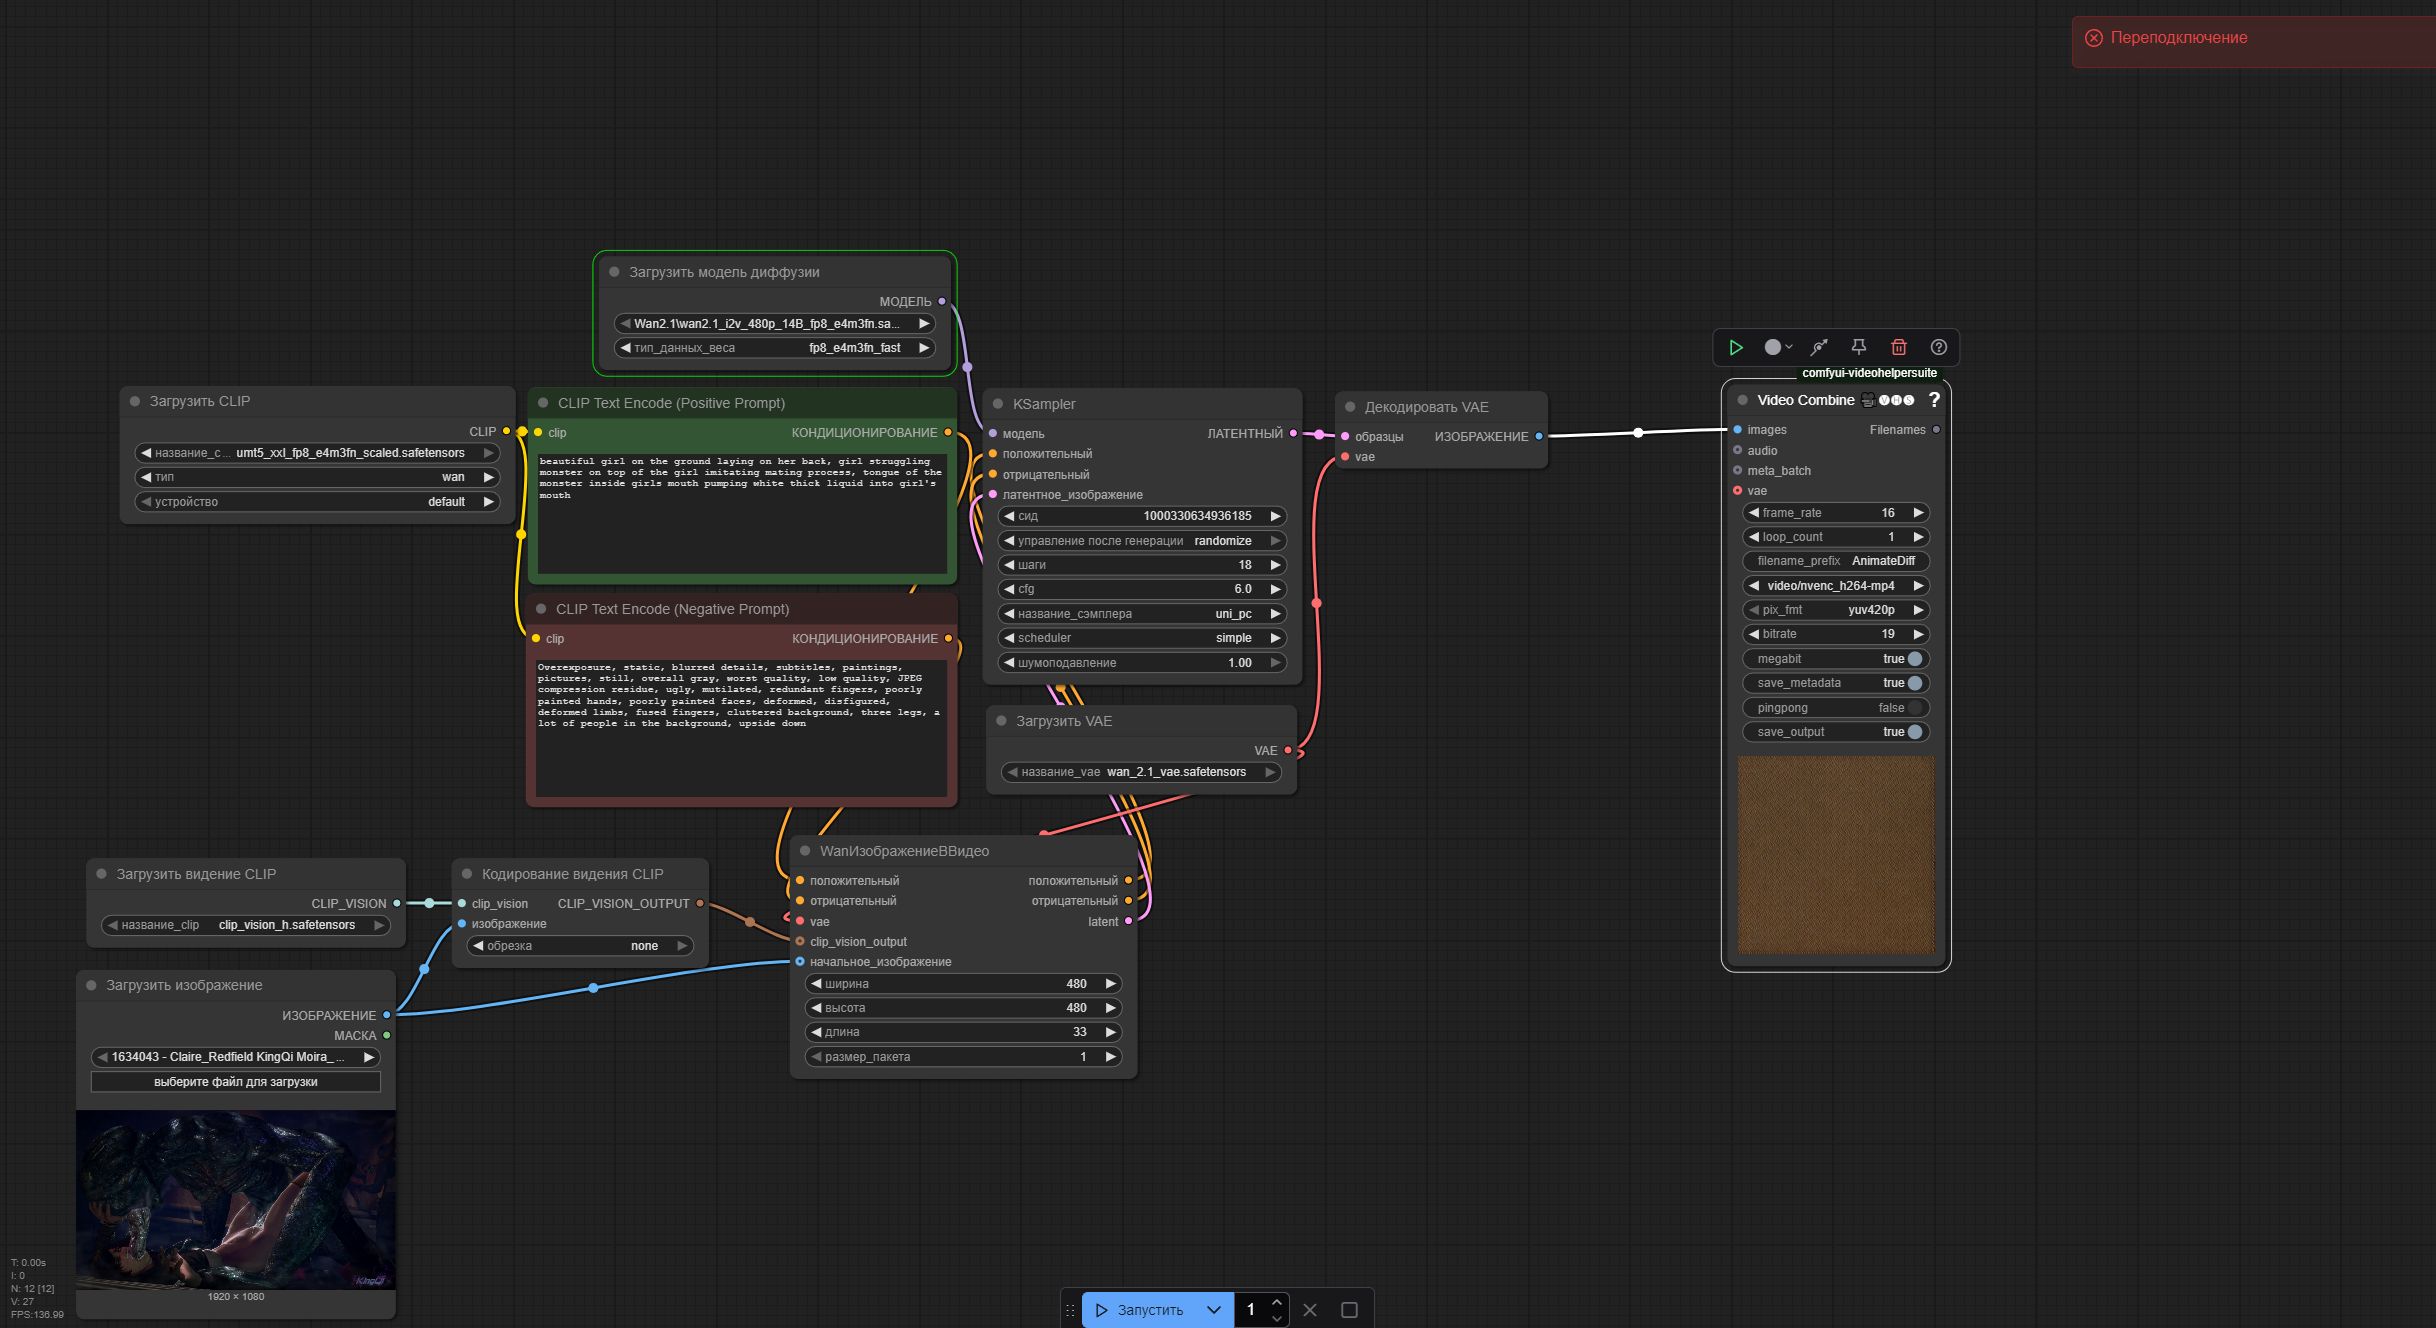Toggle save_output in Video Combine

1914,732
